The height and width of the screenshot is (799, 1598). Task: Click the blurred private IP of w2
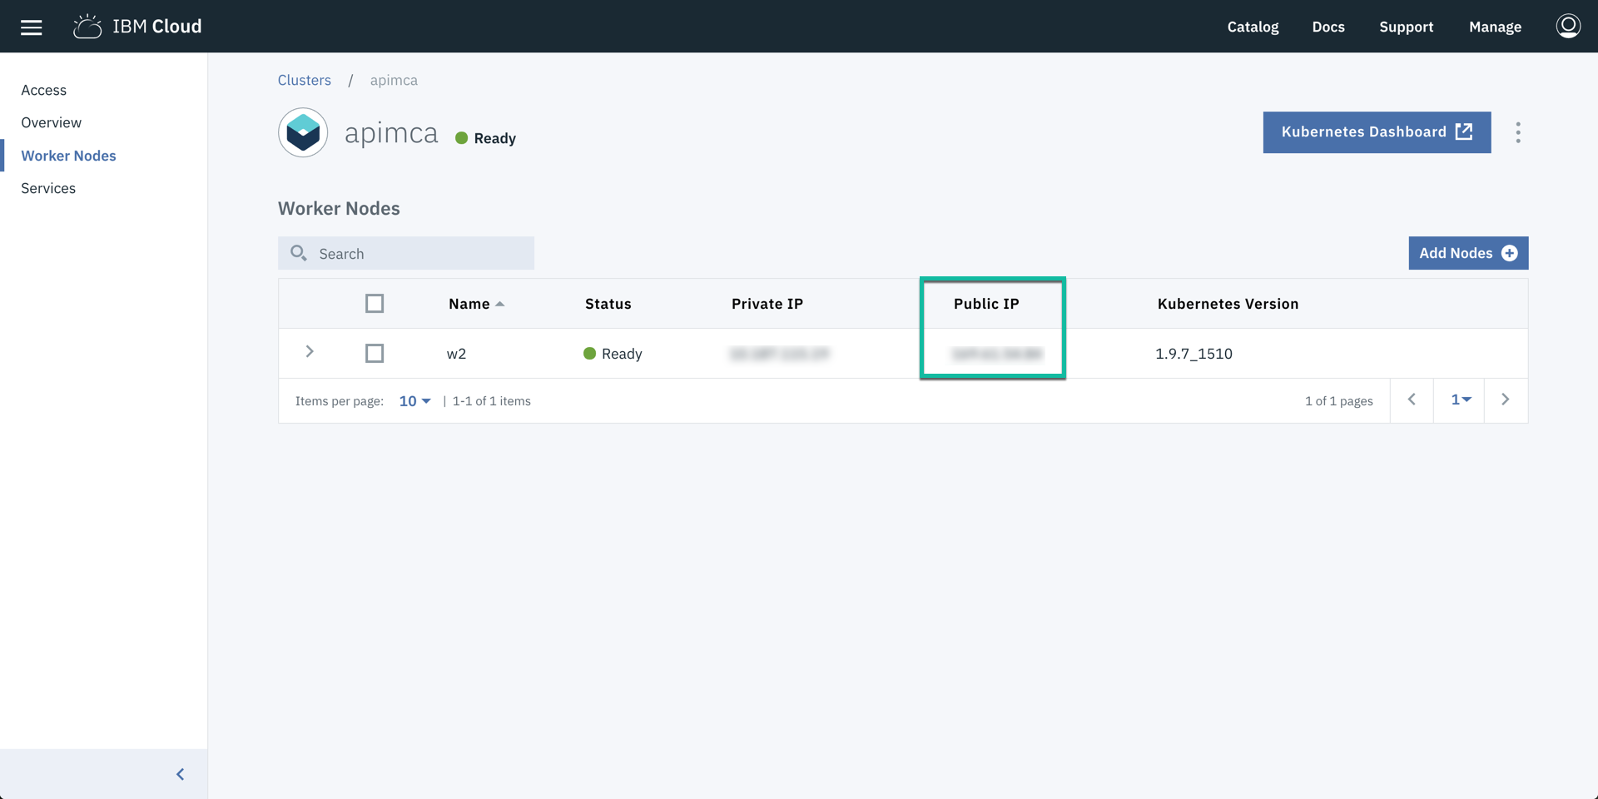coord(780,354)
